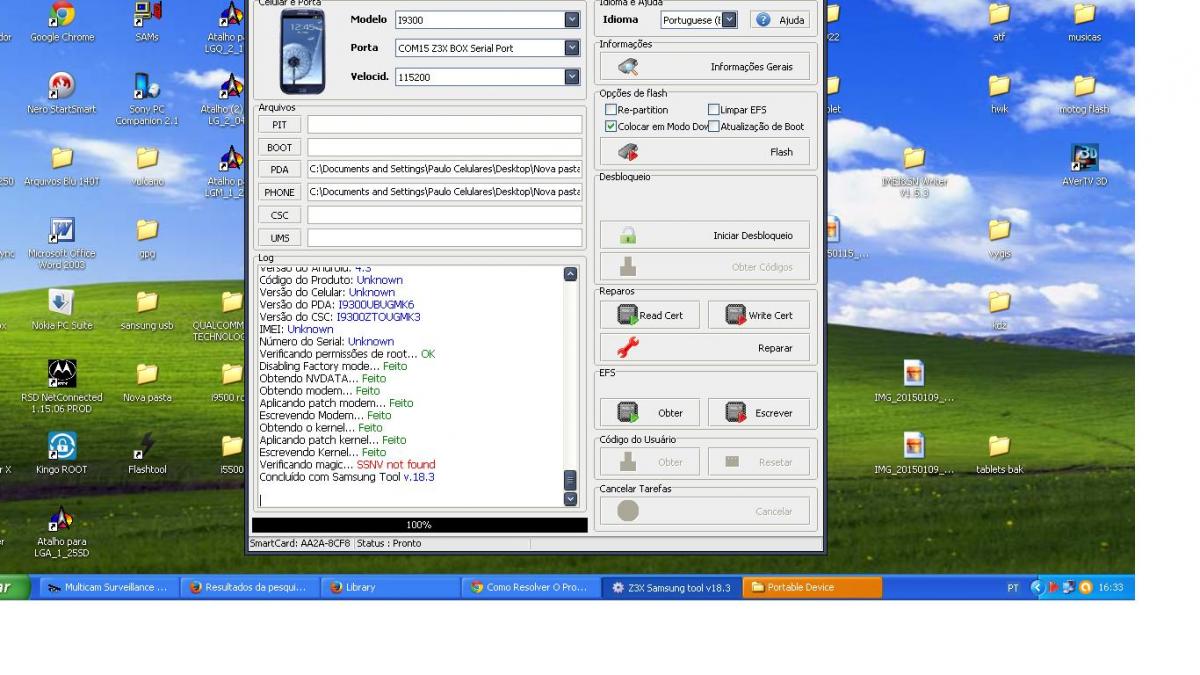
Task: Launch RSD NetConnected 1.15.06 PROD shortcut
Action: [62, 388]
